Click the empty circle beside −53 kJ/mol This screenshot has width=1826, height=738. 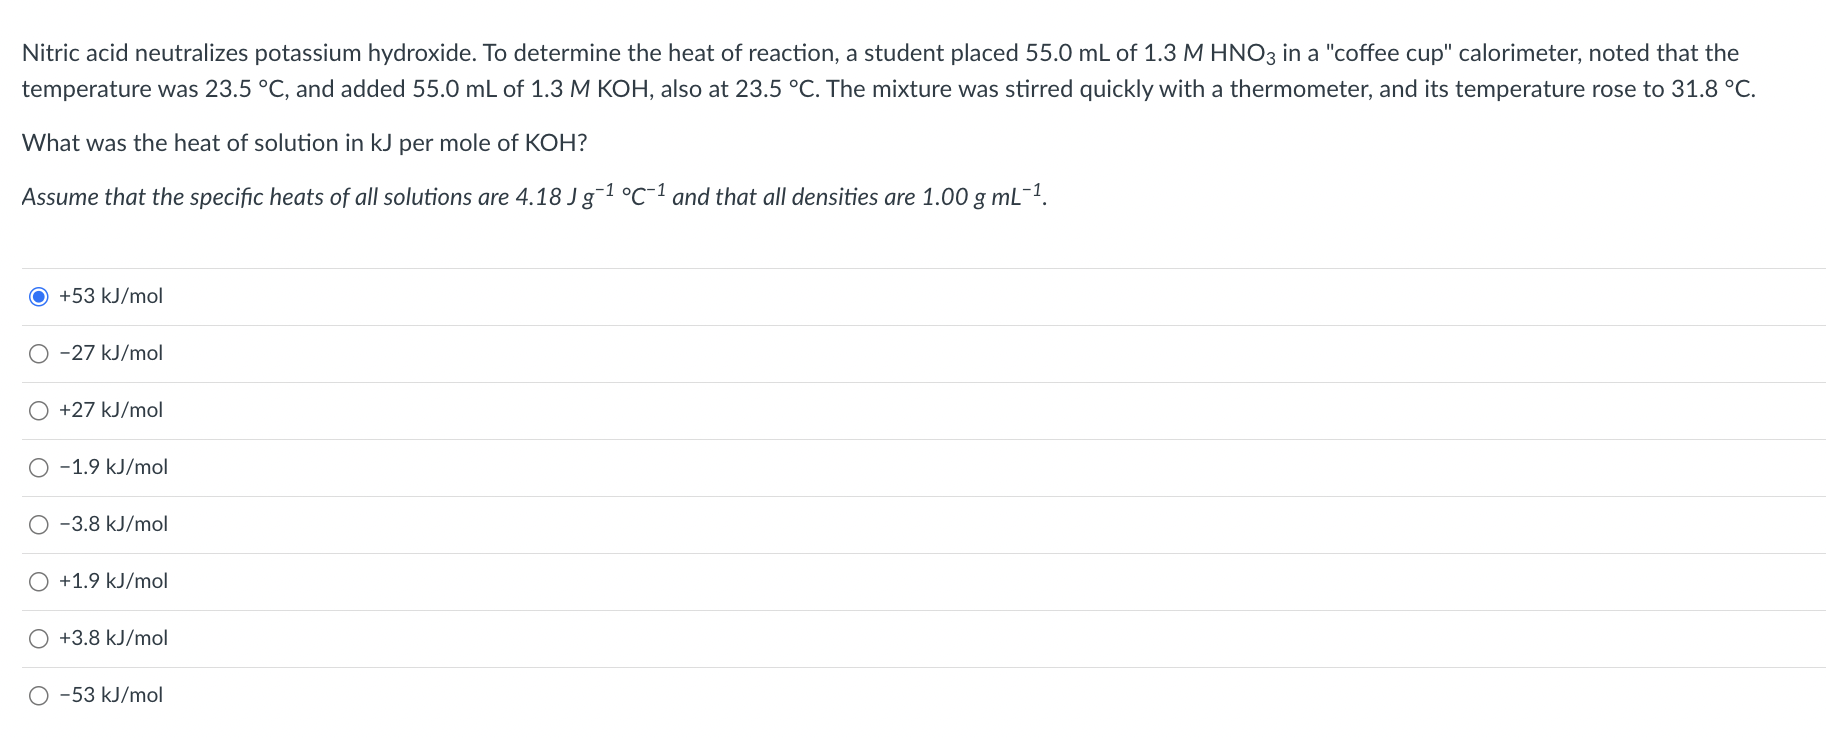click(38, 695)
